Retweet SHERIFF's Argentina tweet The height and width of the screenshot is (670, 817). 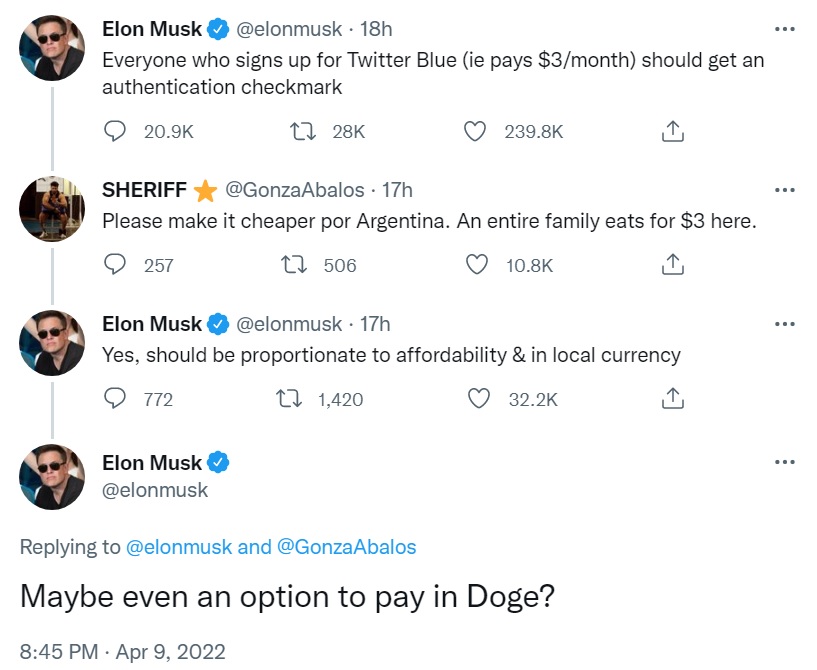coord(295,264)
